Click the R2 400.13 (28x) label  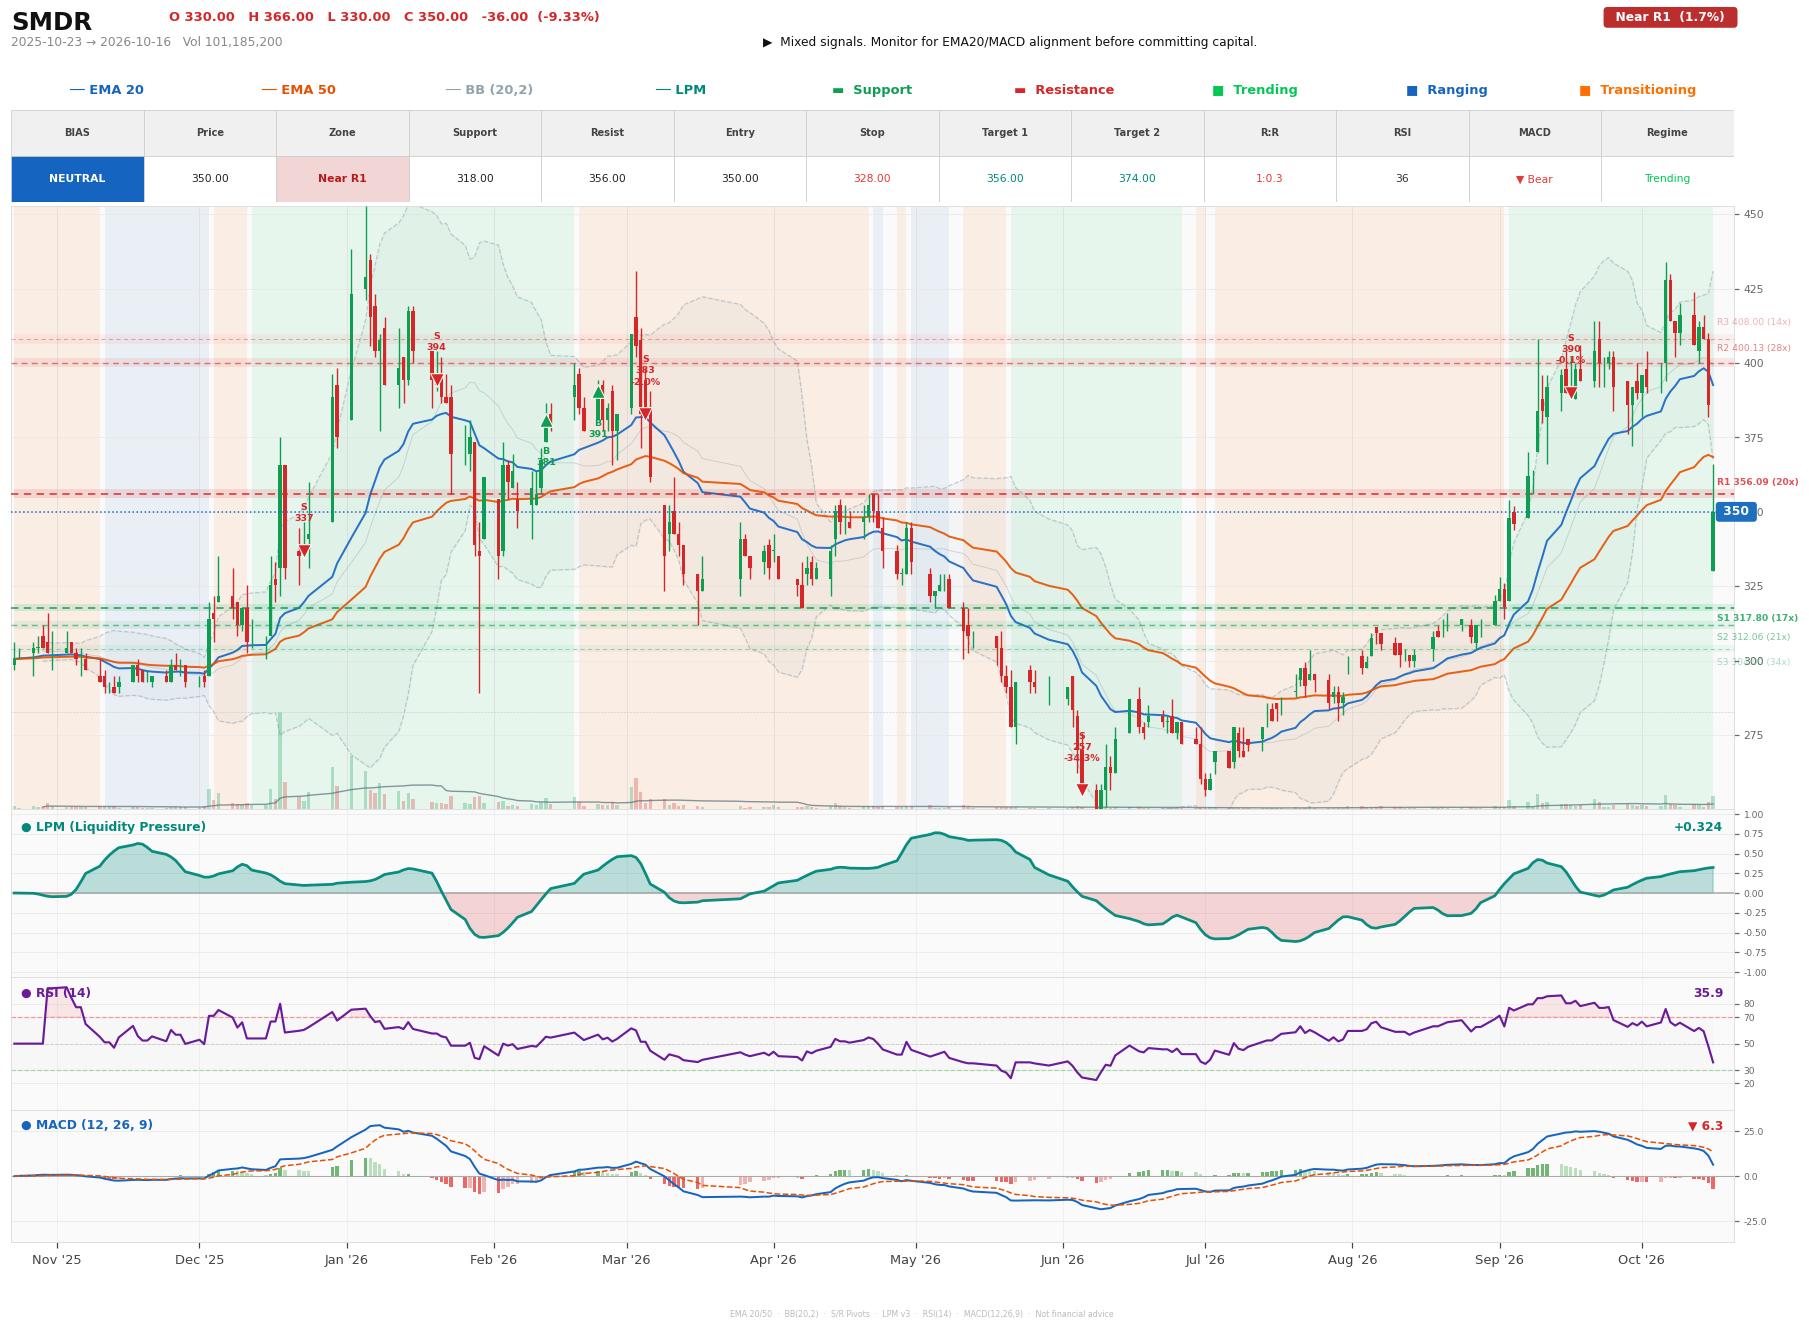tap(1753, 348)
